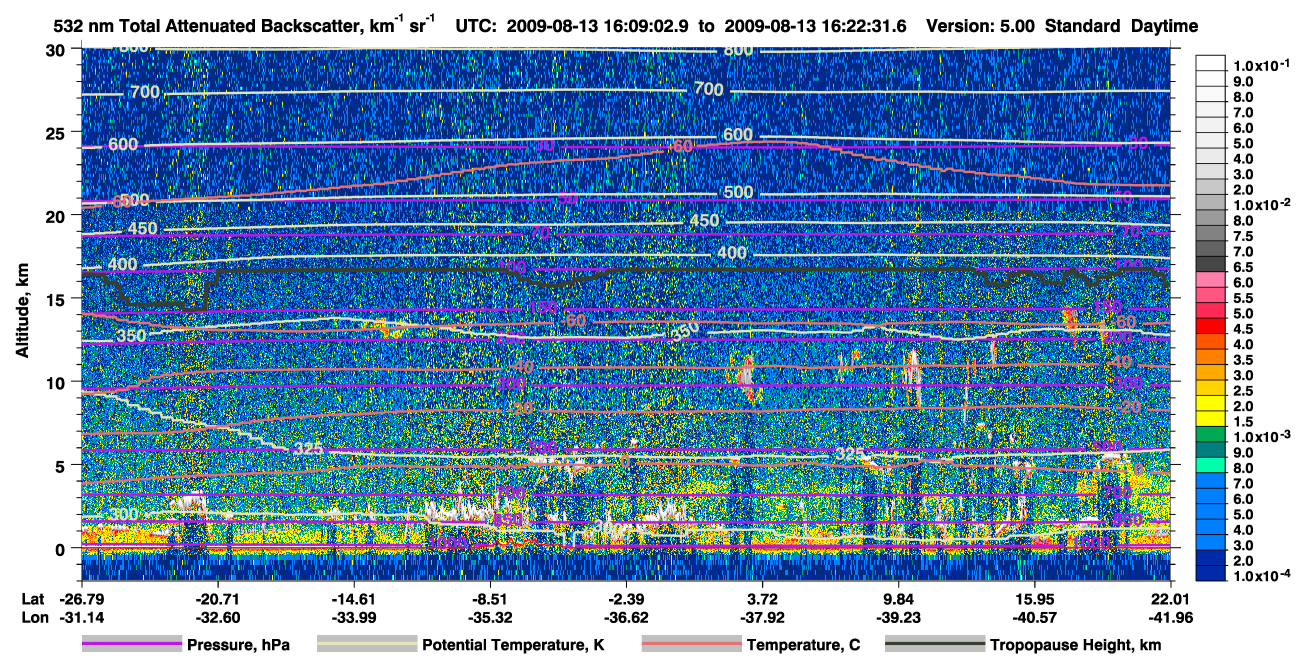Click the altitude axis tick '10'
This screenshot has width=1300, height=667.
pyautogui.click(x=57, y=381)
